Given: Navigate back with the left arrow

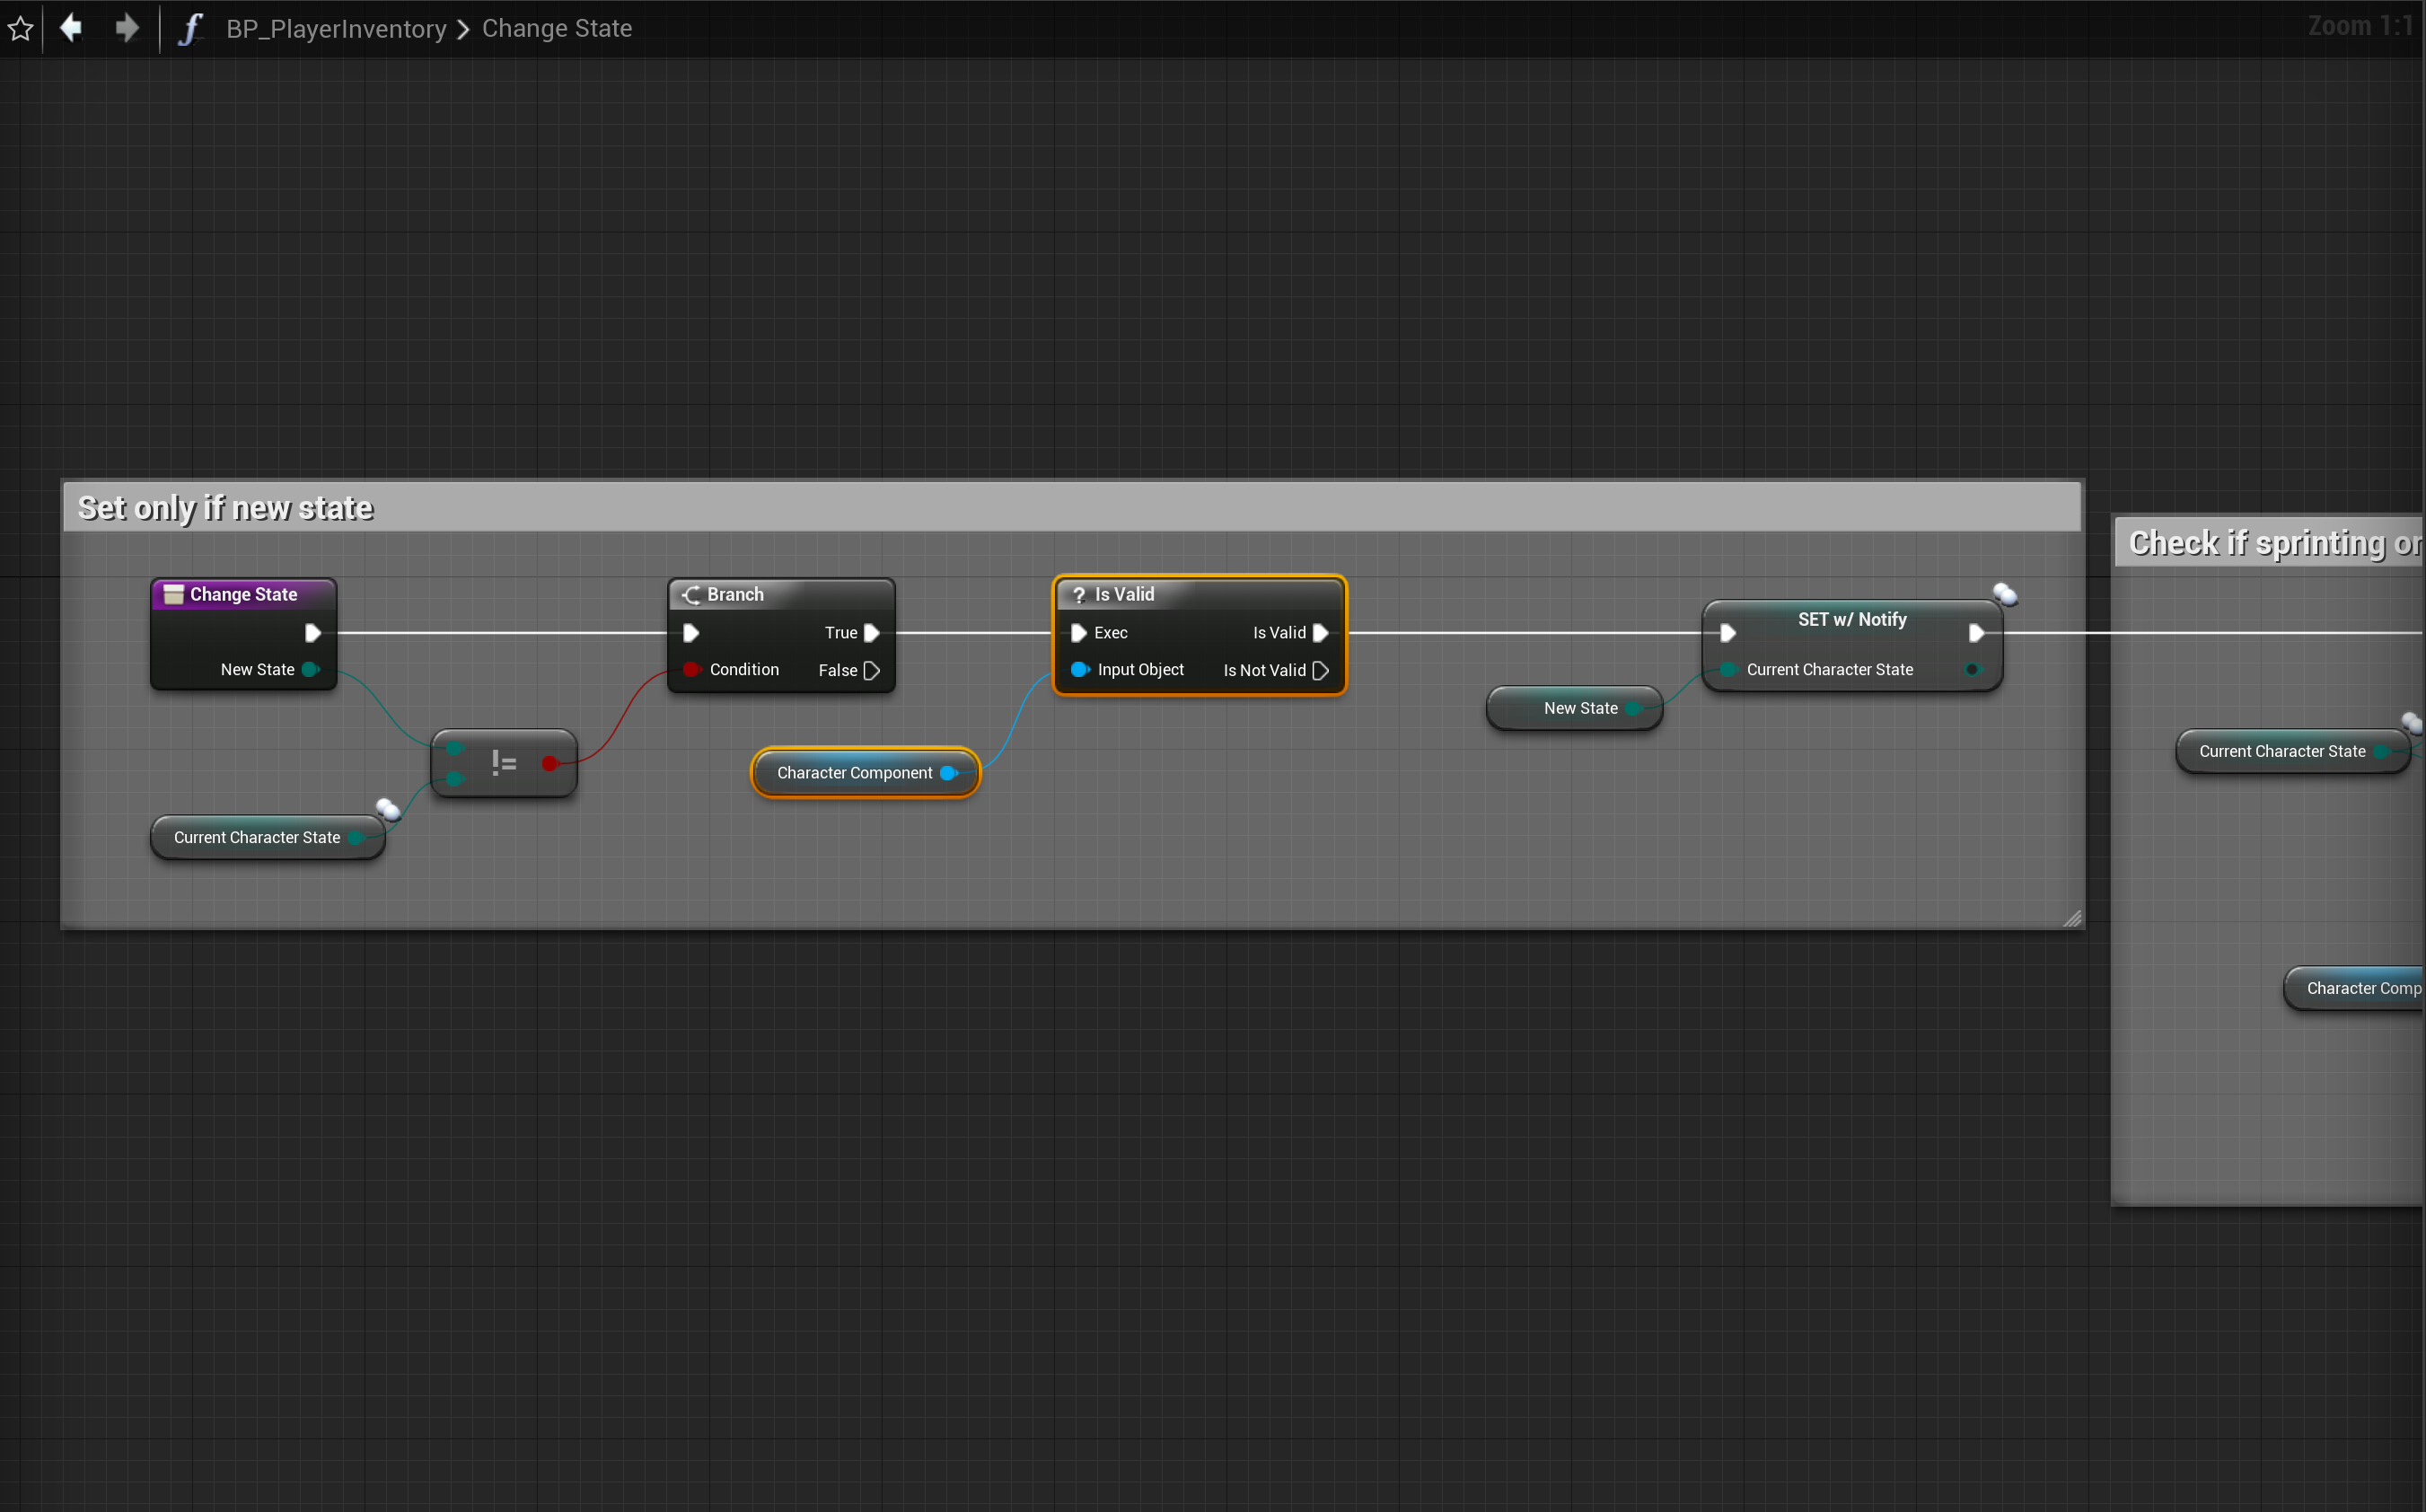Looking at the screenshot, I should pos(71,28).
